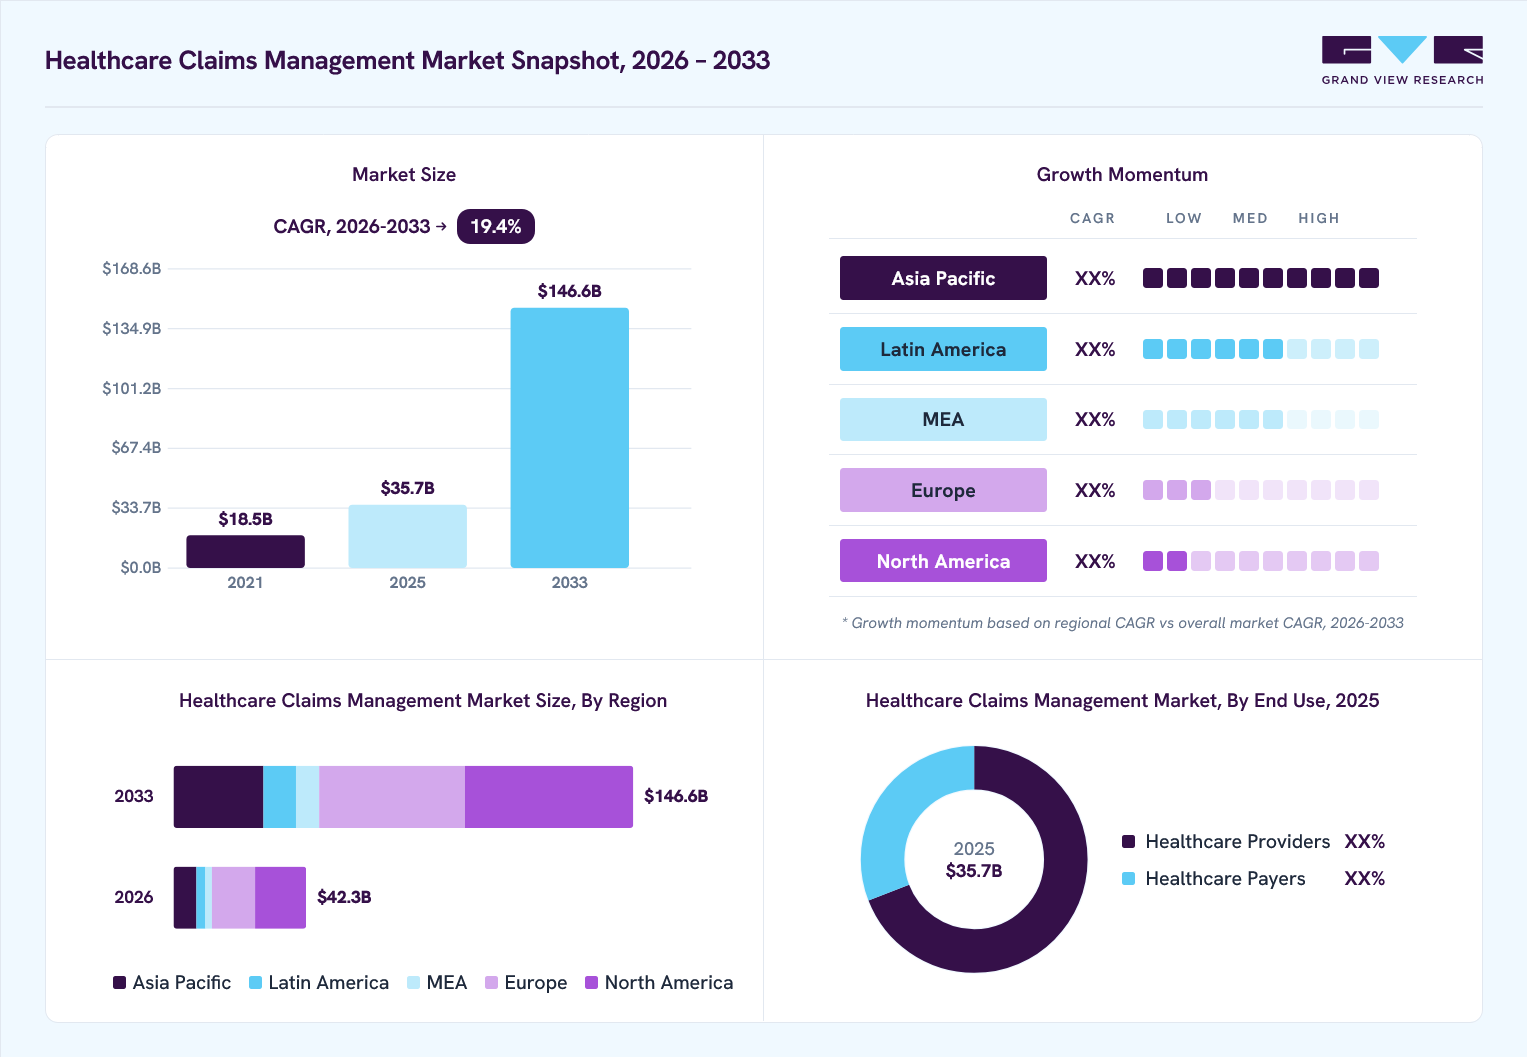Viewport: 1527px width, 1057px height.
Task: Click the Healthcare Providers legend swatch
Action: pos(1128,841)
